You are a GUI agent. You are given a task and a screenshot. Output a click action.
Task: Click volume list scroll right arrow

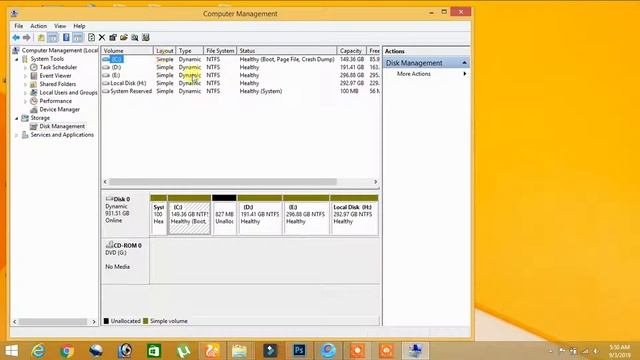point(376,182)
